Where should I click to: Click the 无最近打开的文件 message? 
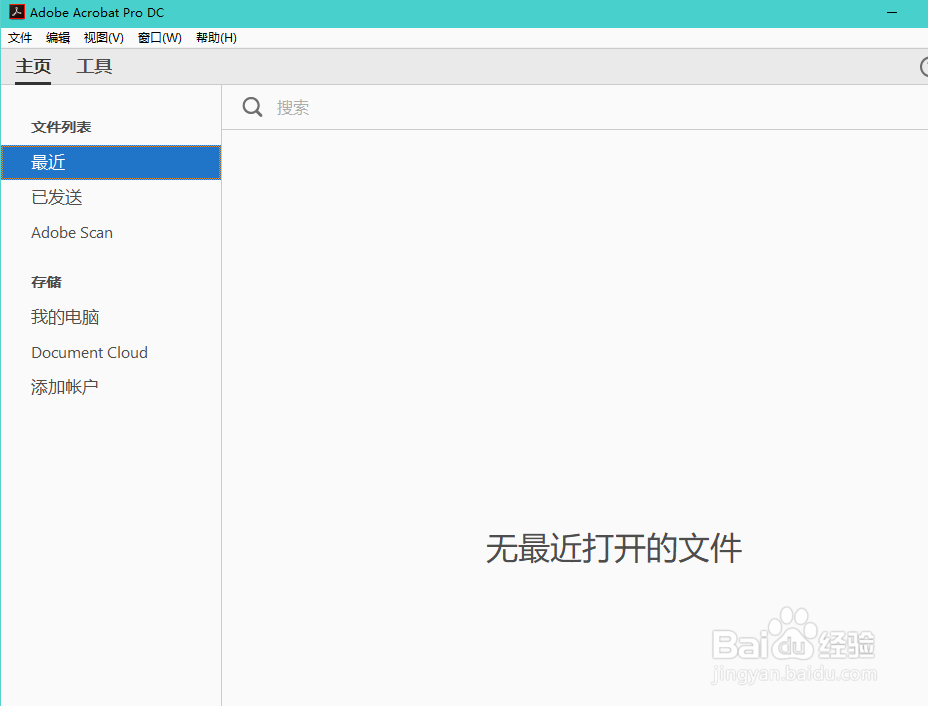(614, 548)
